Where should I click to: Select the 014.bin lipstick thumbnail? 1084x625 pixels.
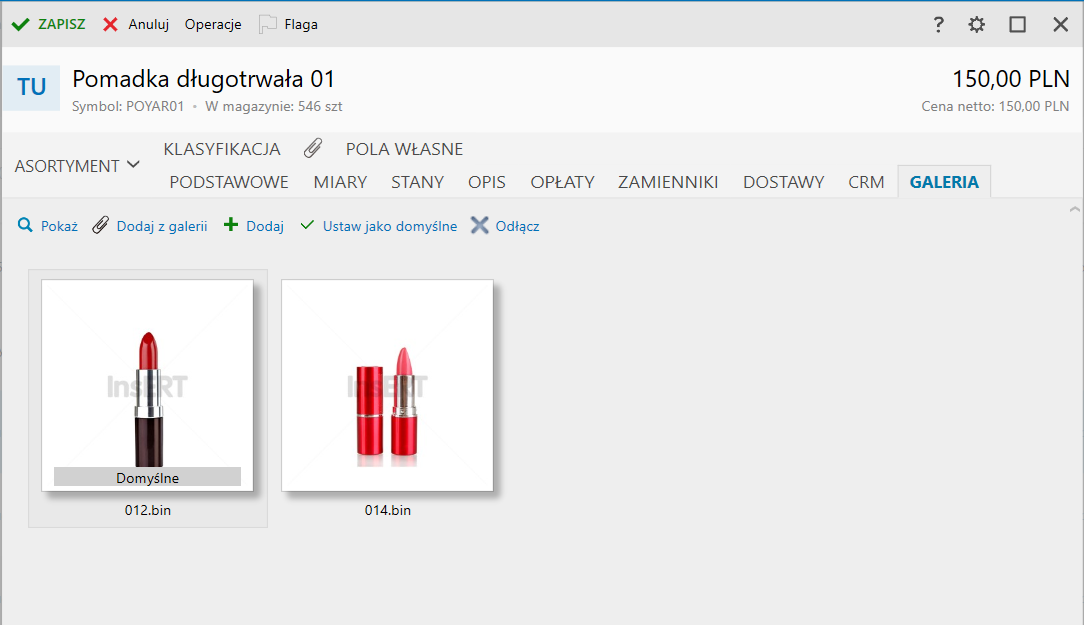(x=387, y=386)
